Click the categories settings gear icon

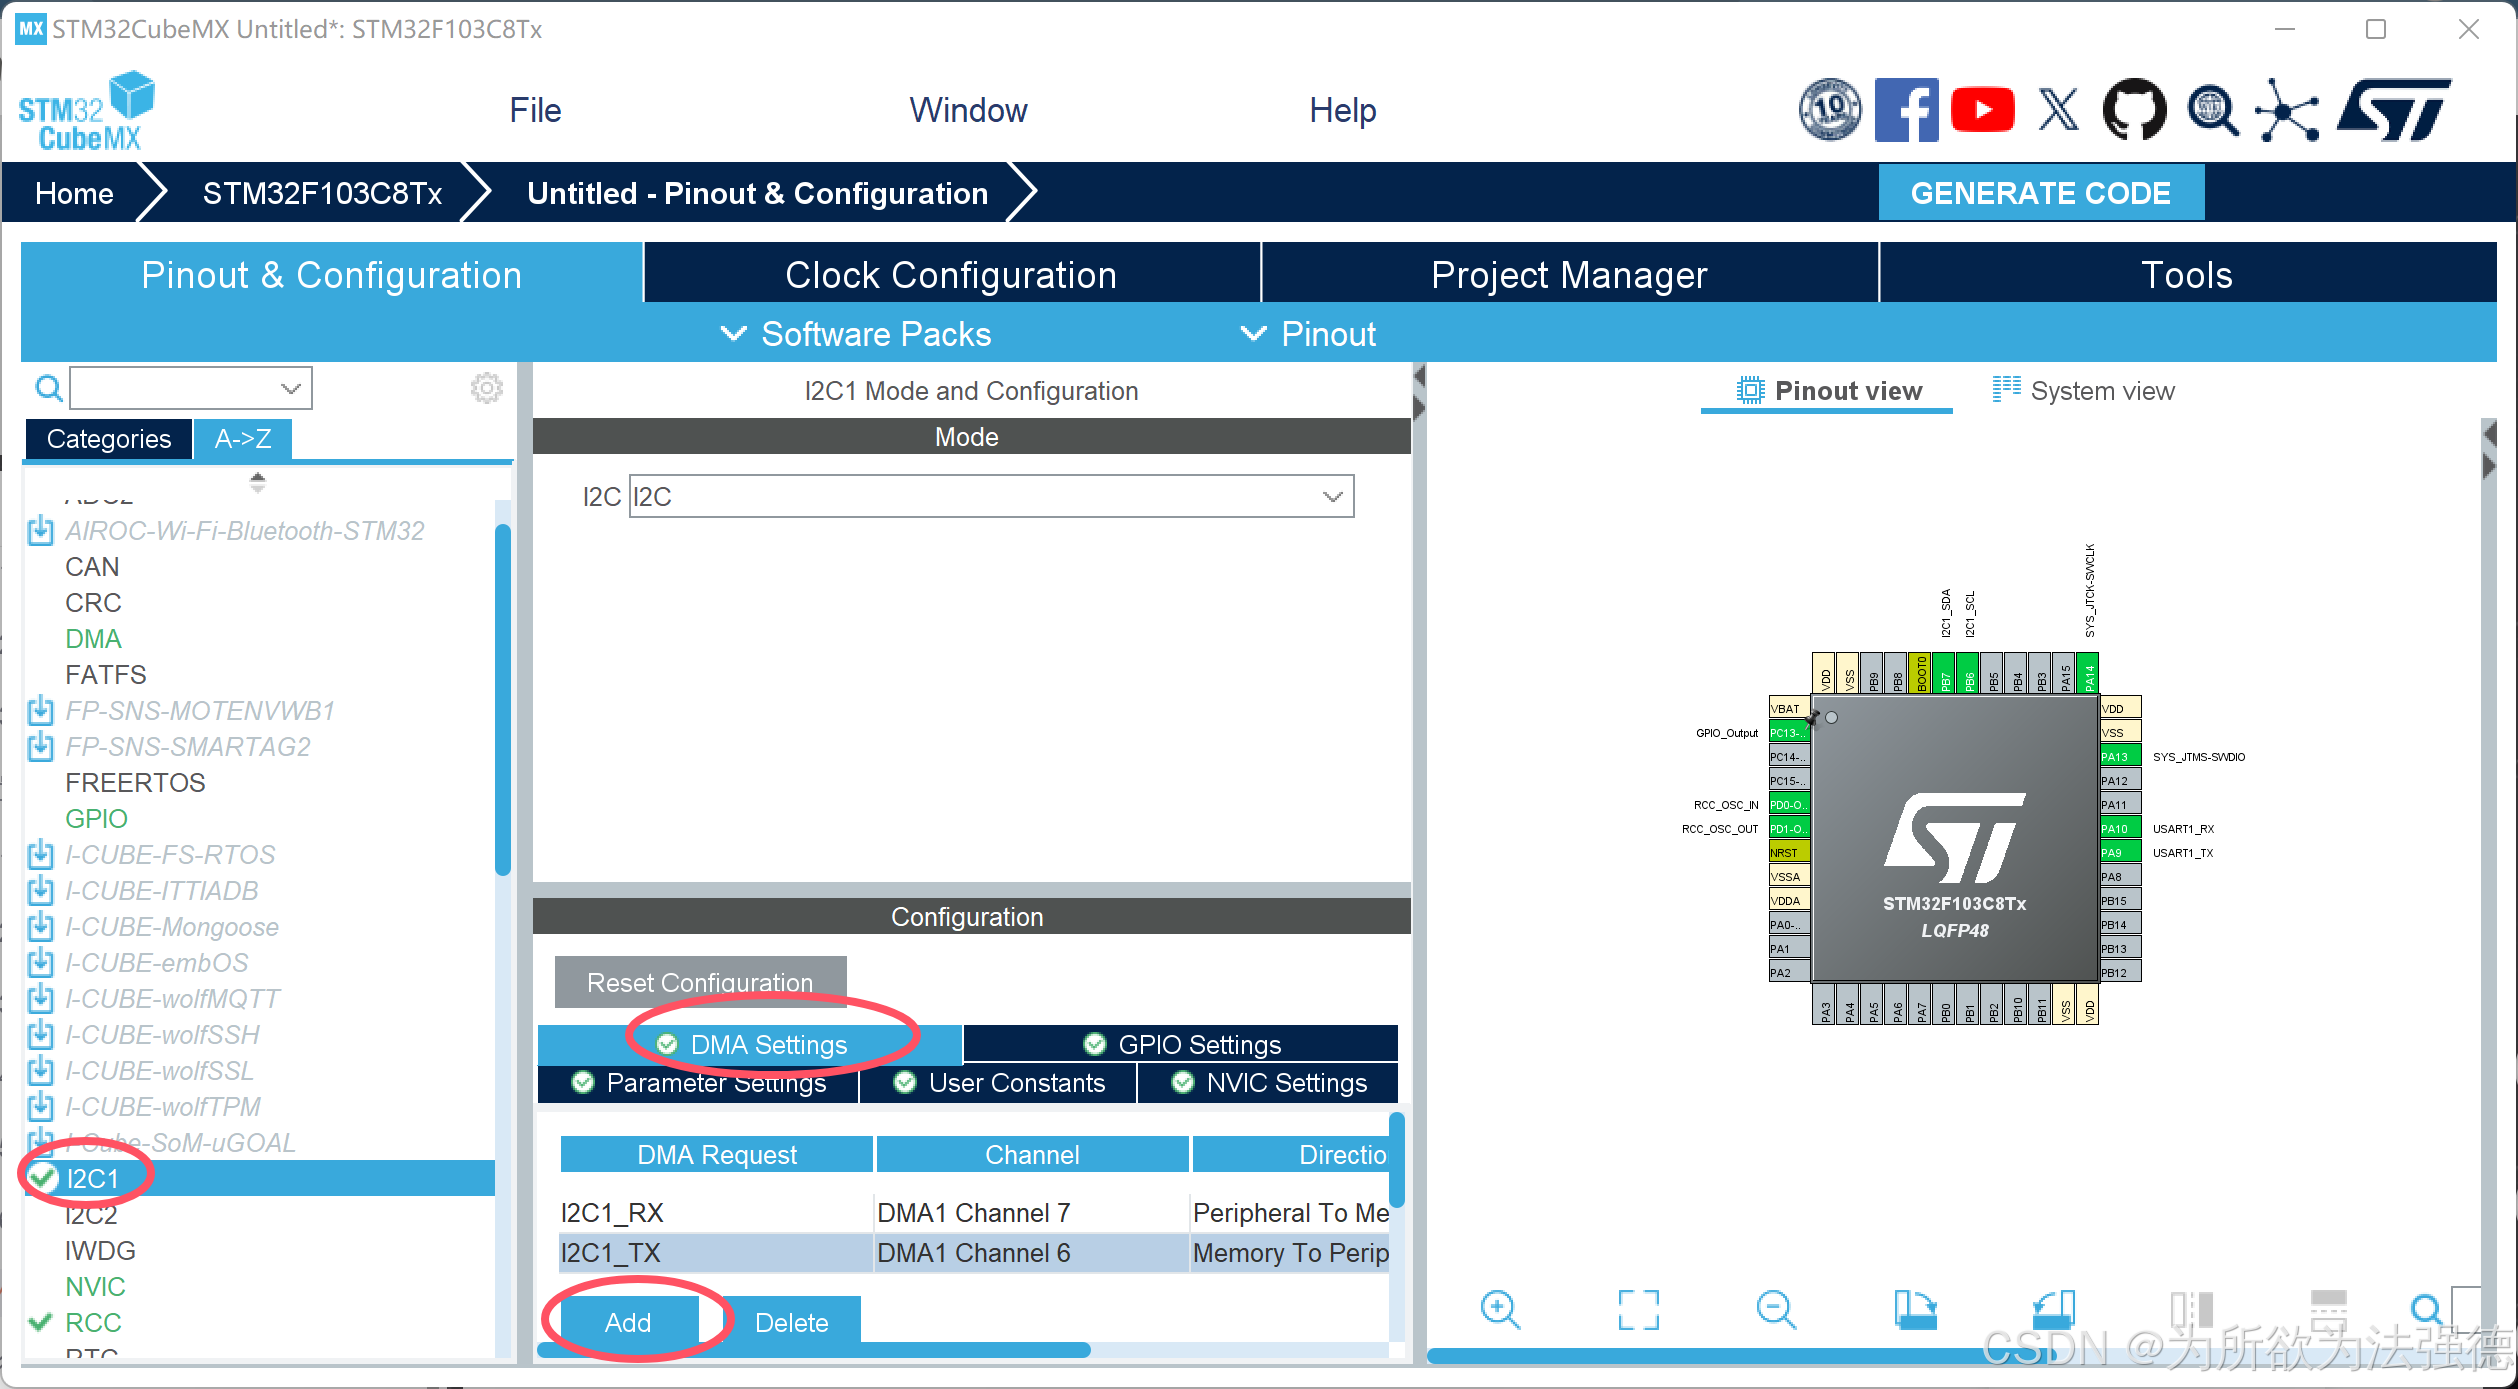coord(487,388)
